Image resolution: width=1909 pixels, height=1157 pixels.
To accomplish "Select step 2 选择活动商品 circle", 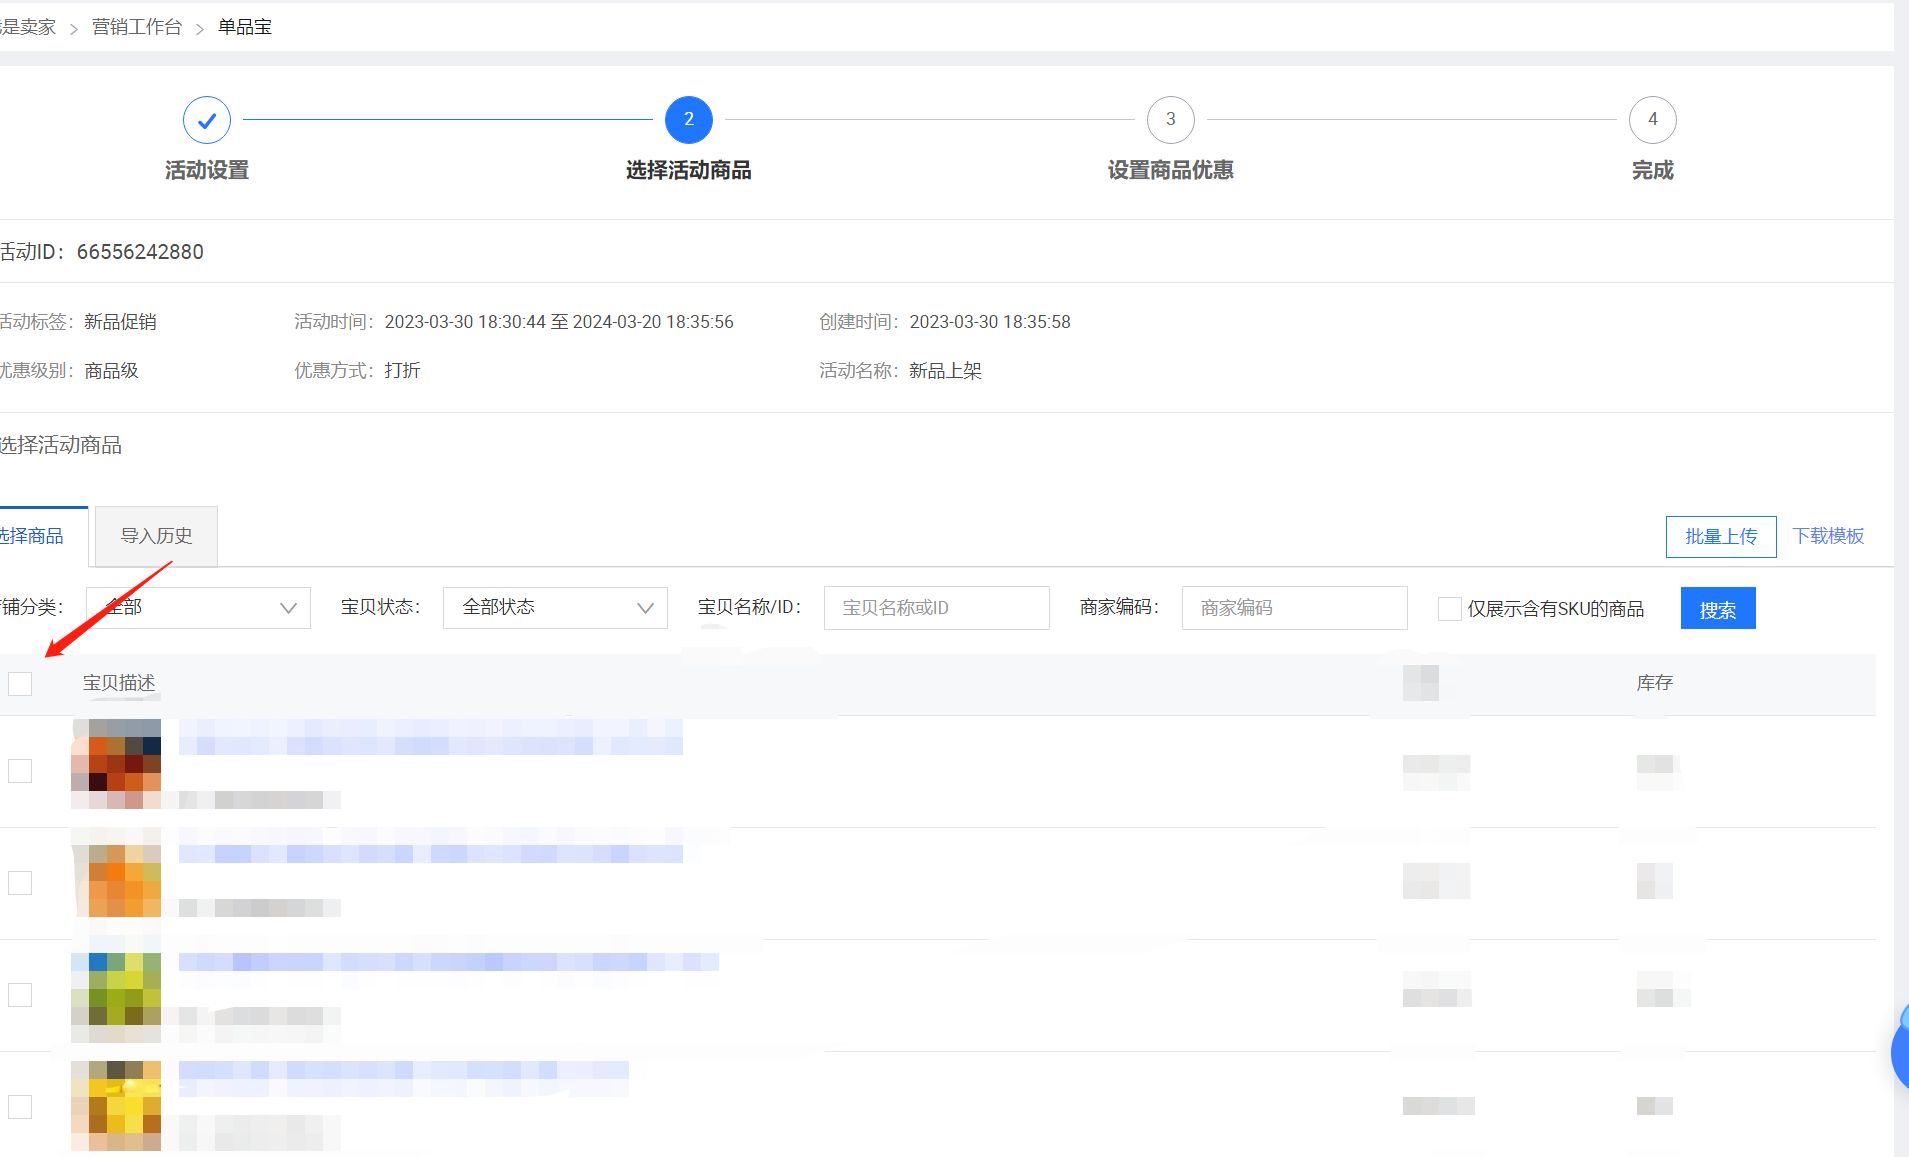I will pyautogui.click(x=688, y=119).
